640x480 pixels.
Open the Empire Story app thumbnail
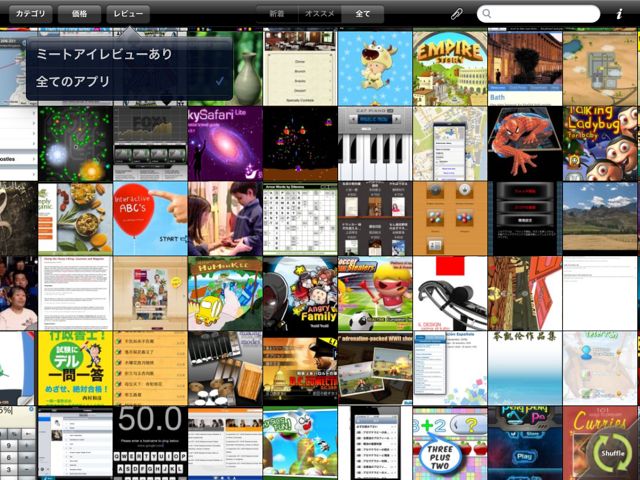[x=450, y=69]
